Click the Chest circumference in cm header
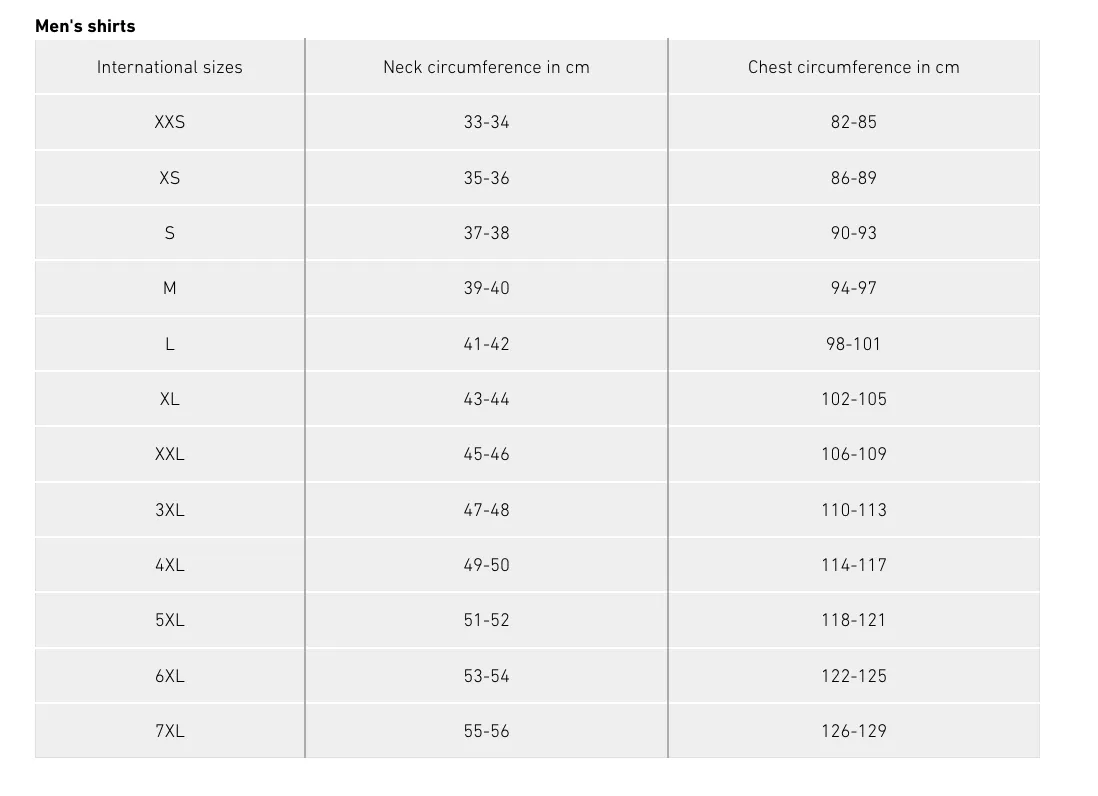Image resolution: width=1098 pixels, height=796 pixels. (854, 67)
